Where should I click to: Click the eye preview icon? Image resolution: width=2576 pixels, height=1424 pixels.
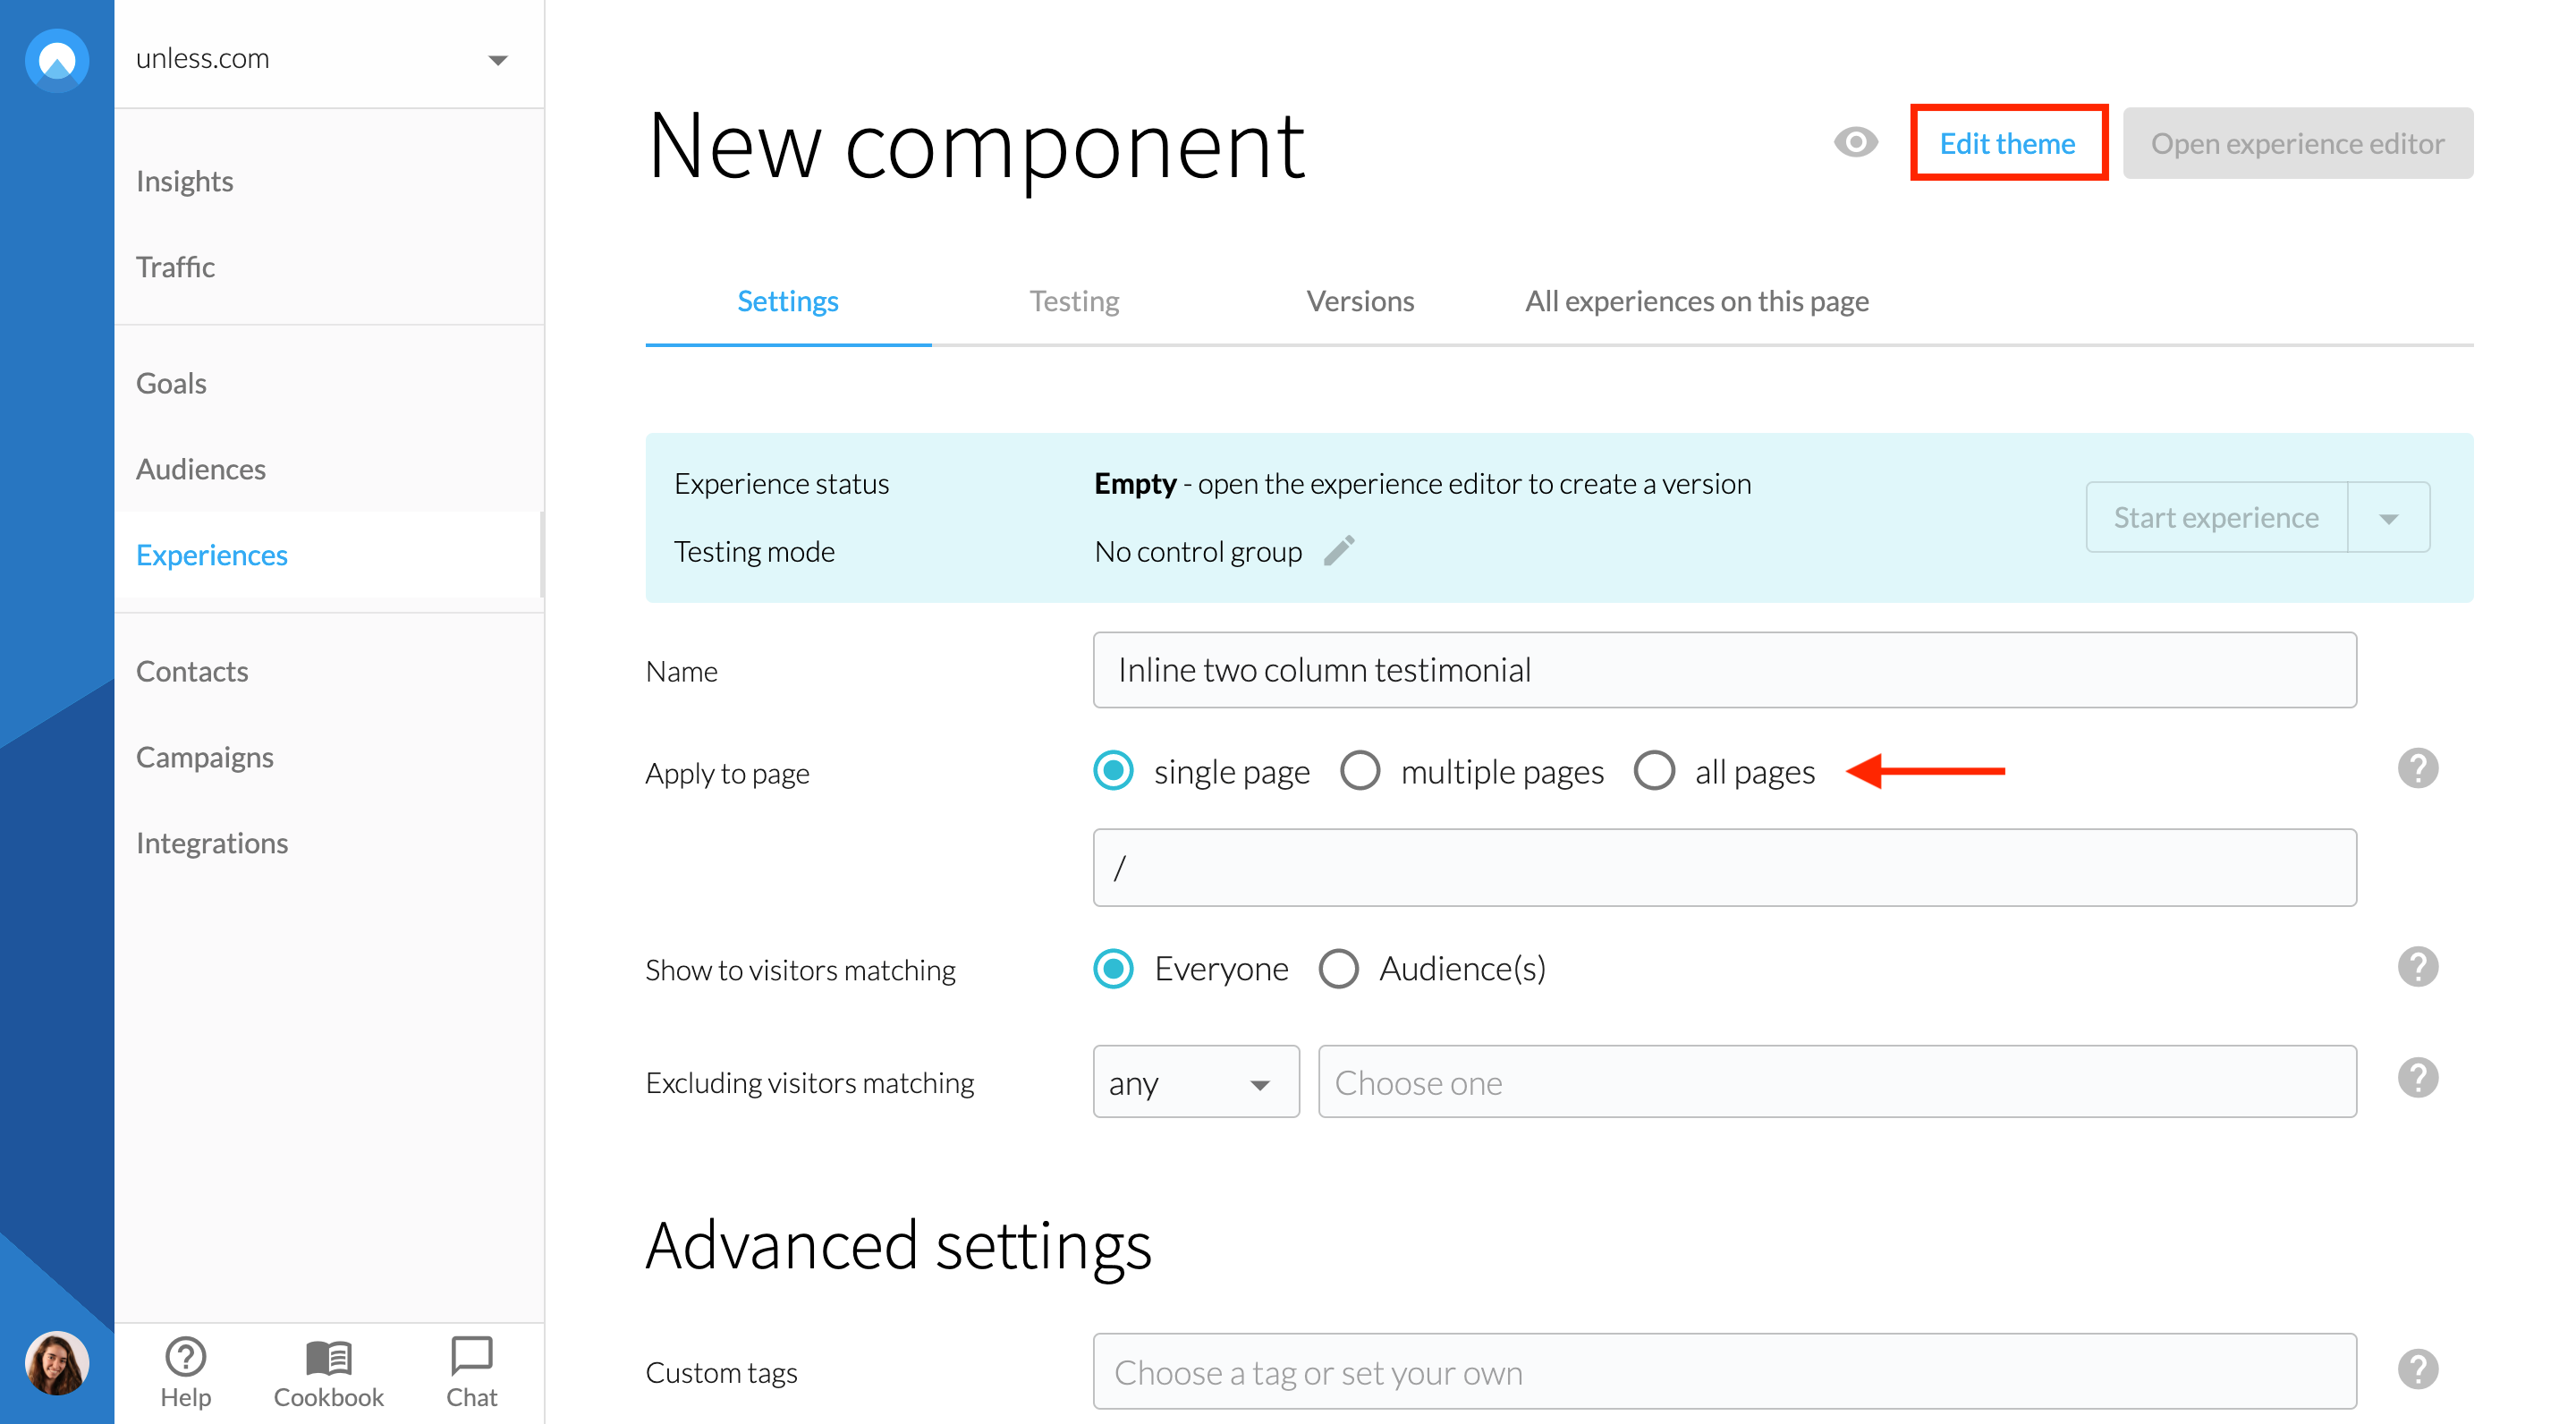tap(1855, 143)
